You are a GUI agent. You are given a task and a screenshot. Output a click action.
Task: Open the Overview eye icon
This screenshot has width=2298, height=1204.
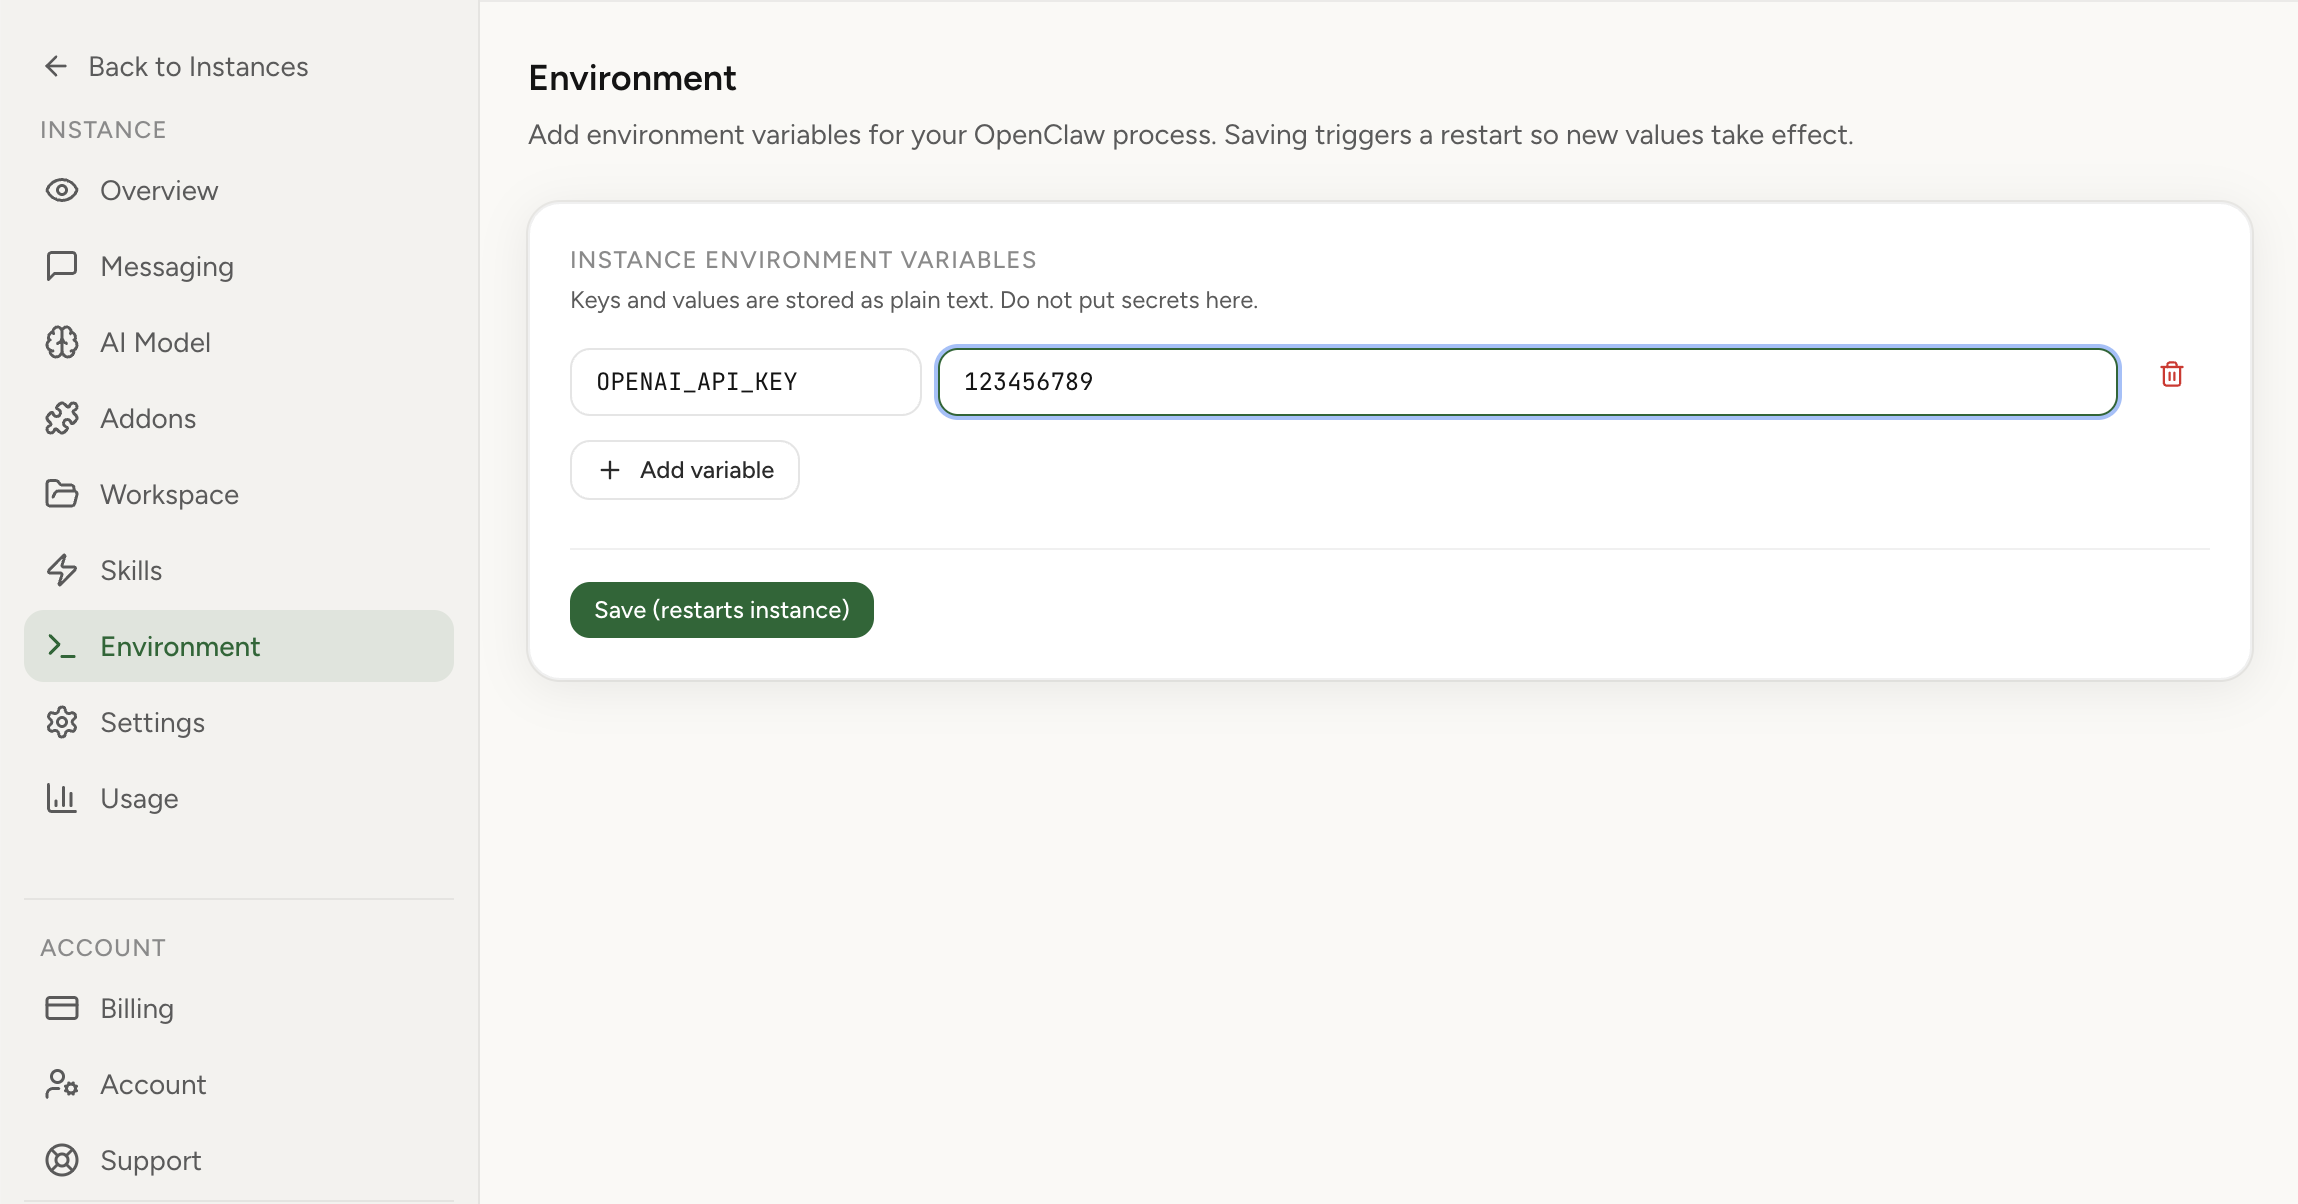tap(62, 190)
